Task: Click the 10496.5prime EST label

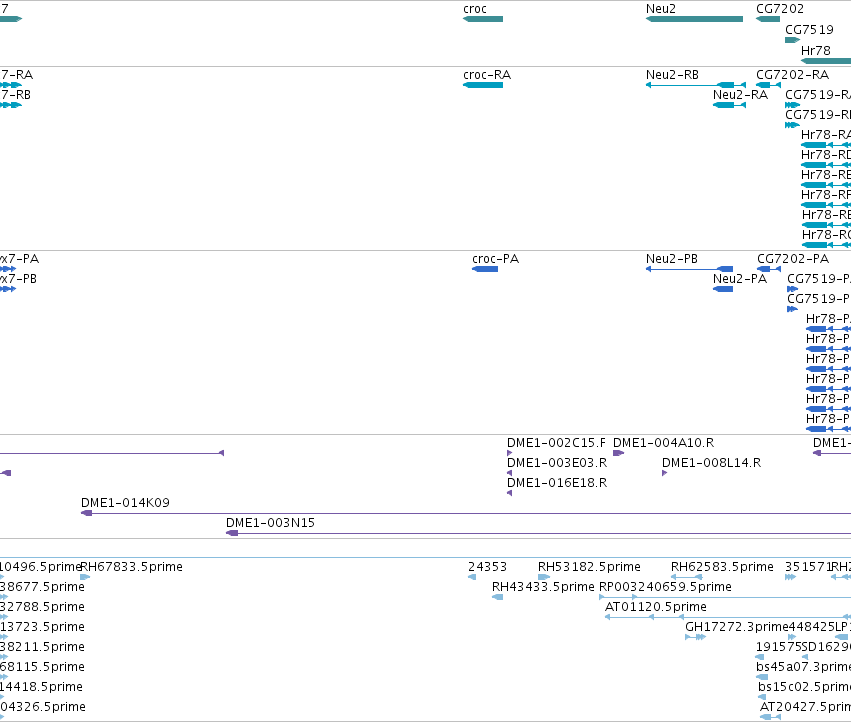Action: (40, 567)
